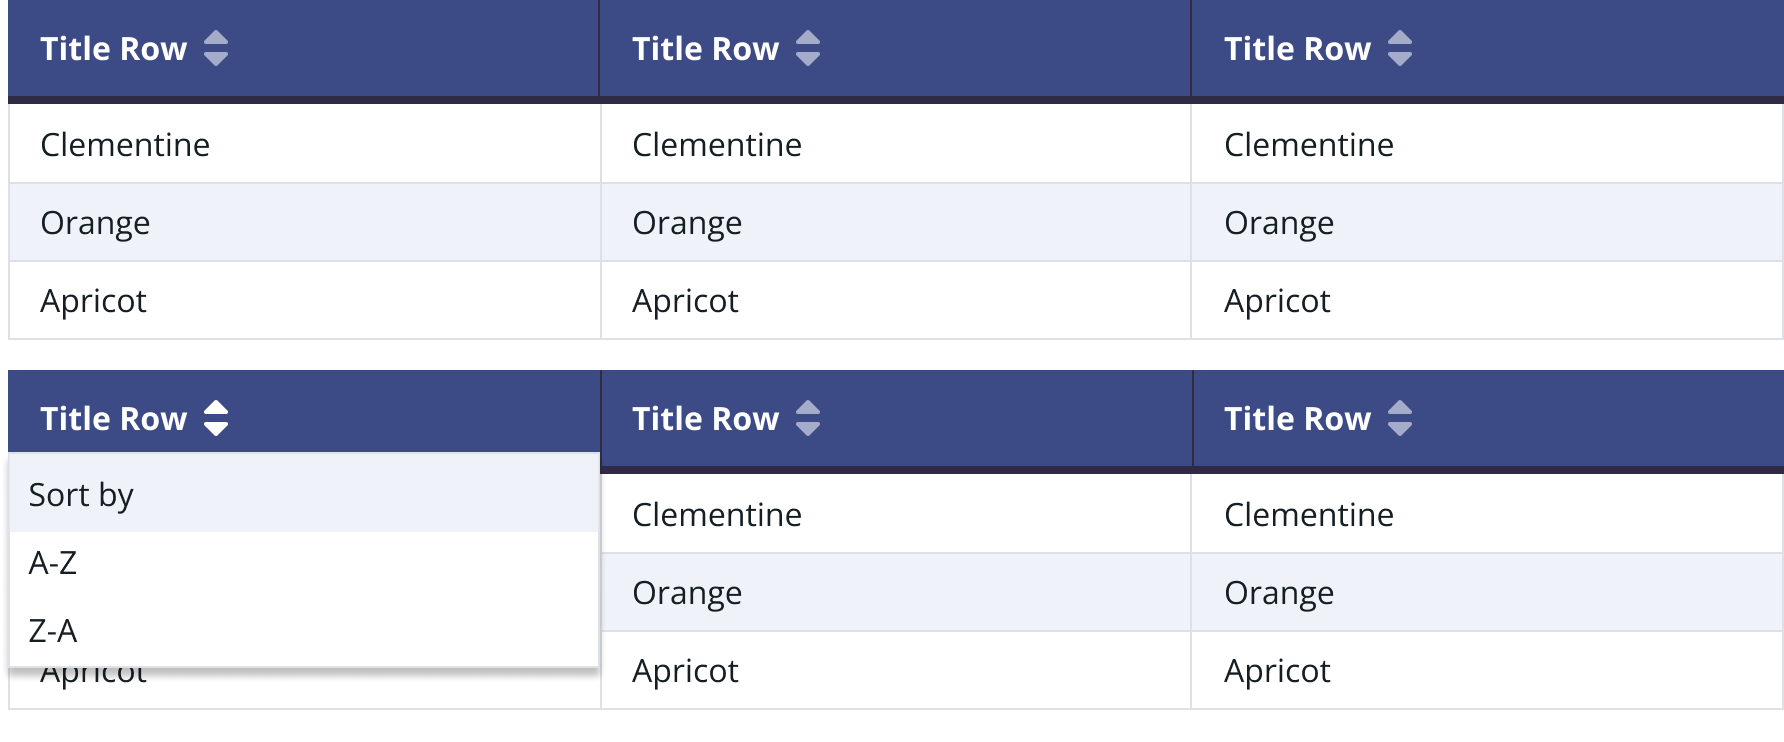
Task: Choose the A-Z sort option
Action: click(53, 563)
